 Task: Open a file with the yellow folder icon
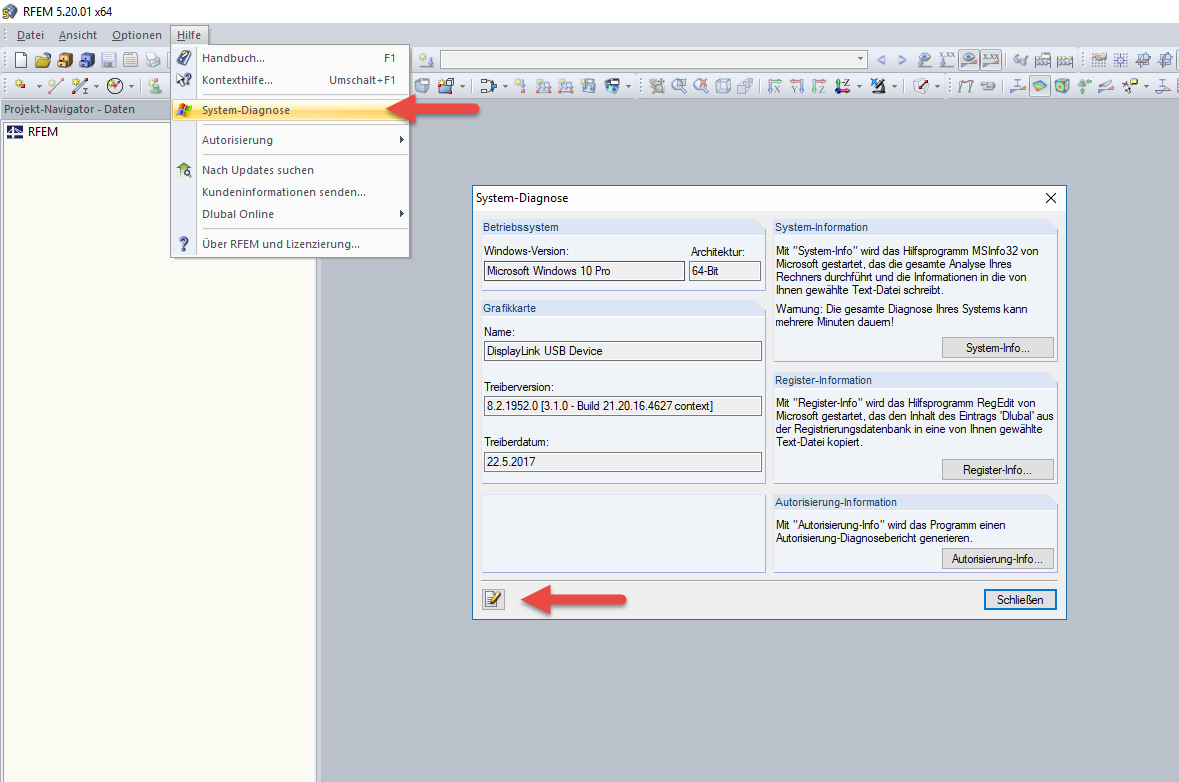(43, 60)
